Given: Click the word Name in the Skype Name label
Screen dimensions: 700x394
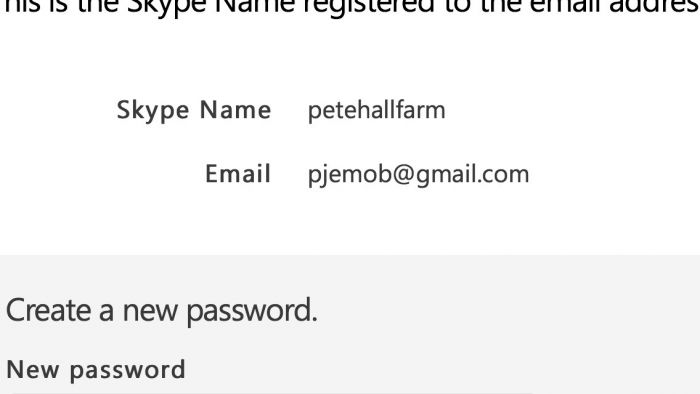Looking at the screenshot, I should click(x=235, y=110).
